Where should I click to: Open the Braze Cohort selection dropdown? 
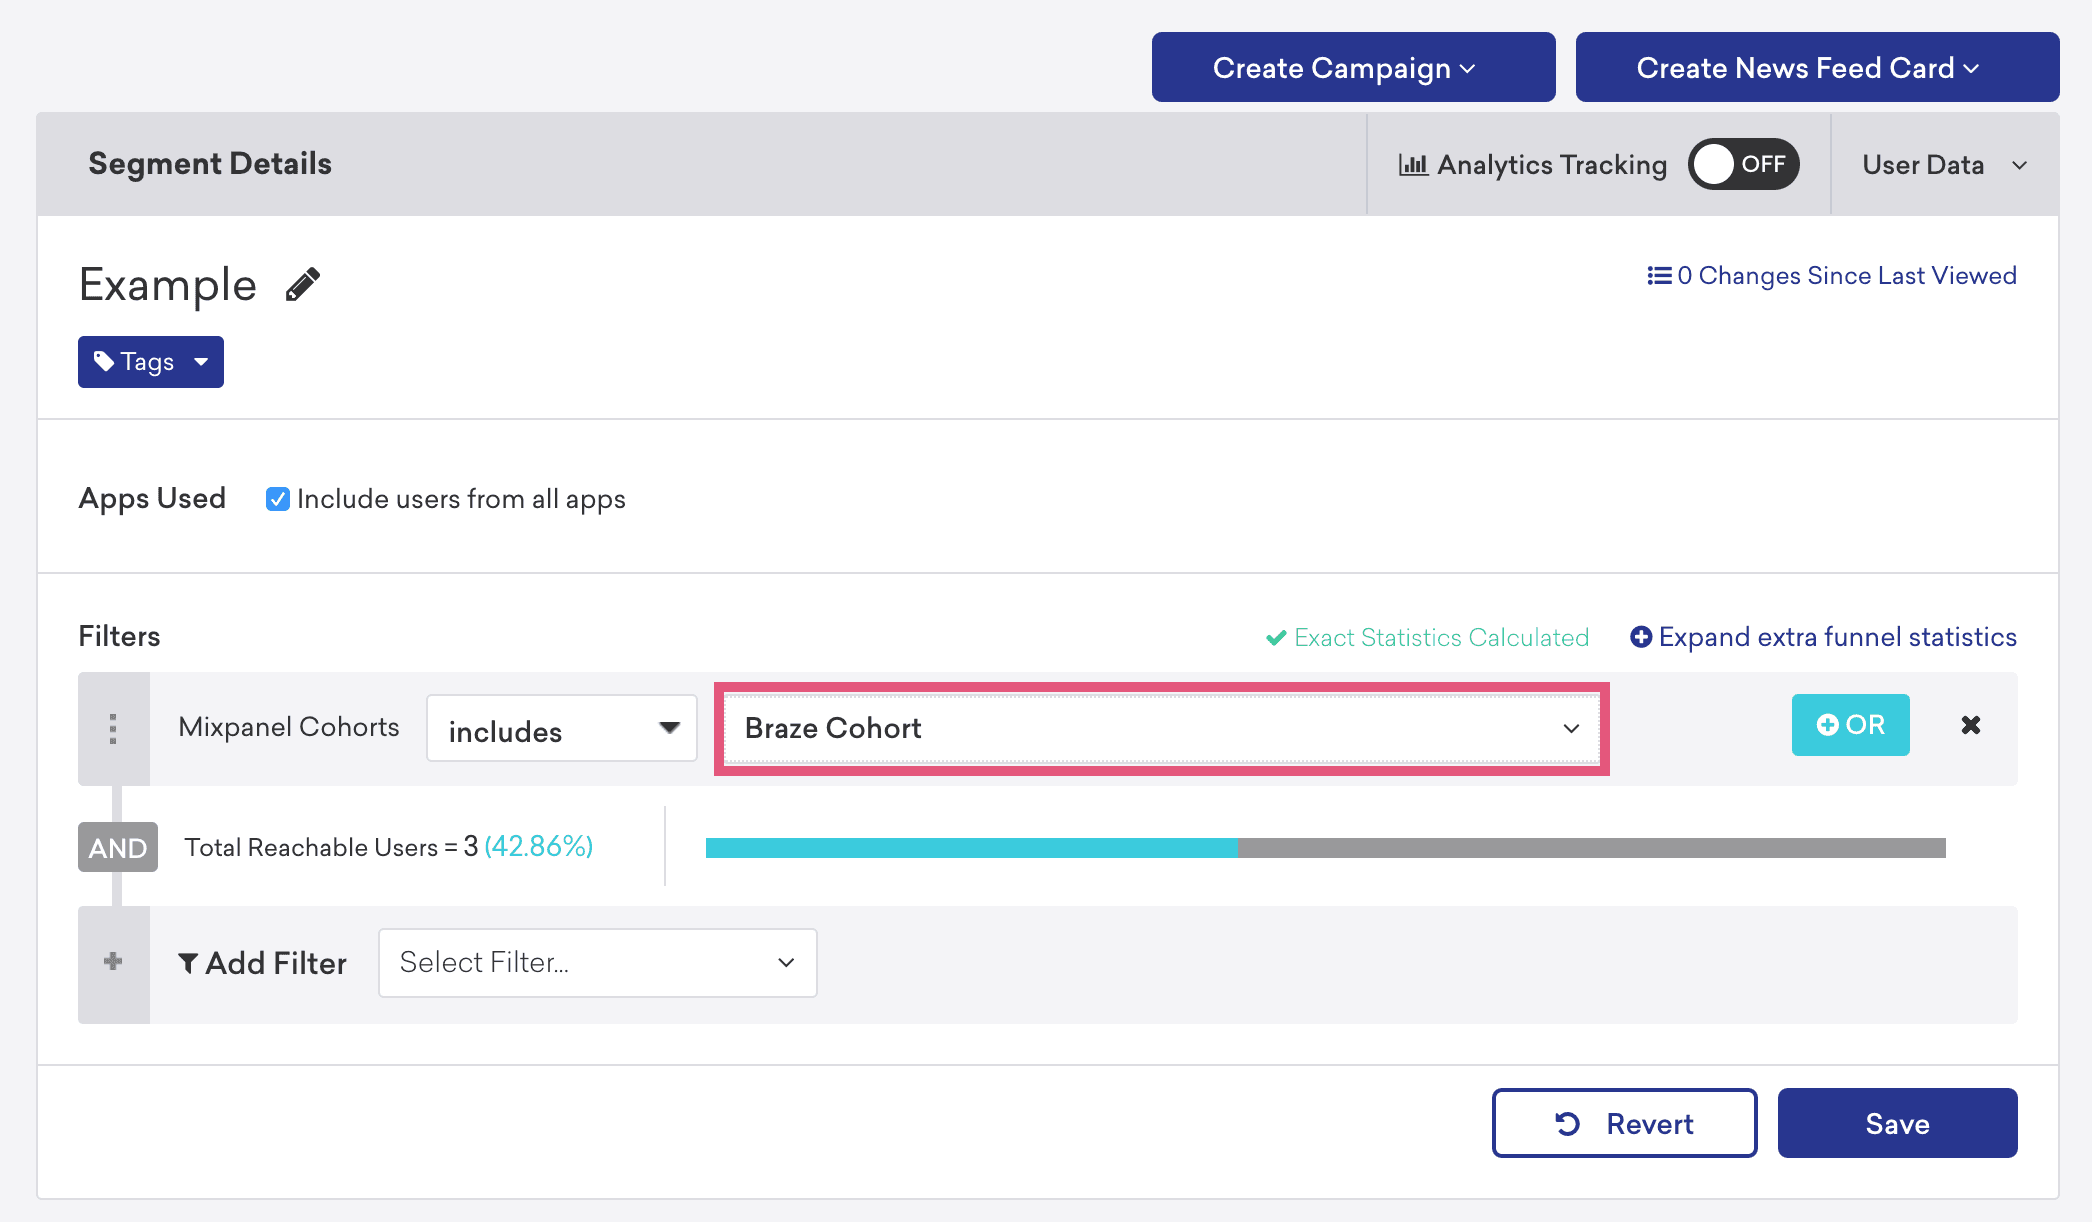pos(1160,729)
